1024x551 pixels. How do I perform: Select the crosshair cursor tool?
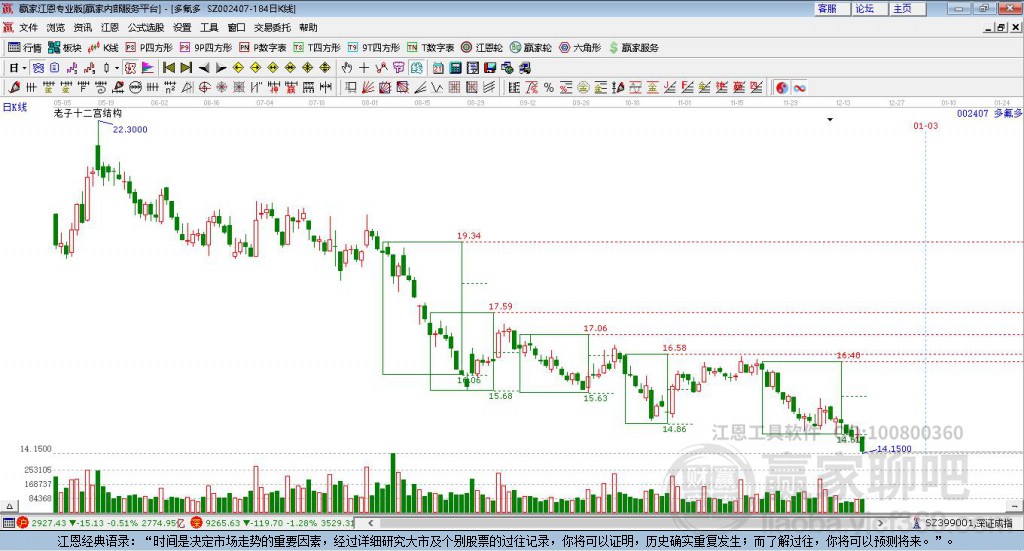pyautogui.click(x=364, y=68)
